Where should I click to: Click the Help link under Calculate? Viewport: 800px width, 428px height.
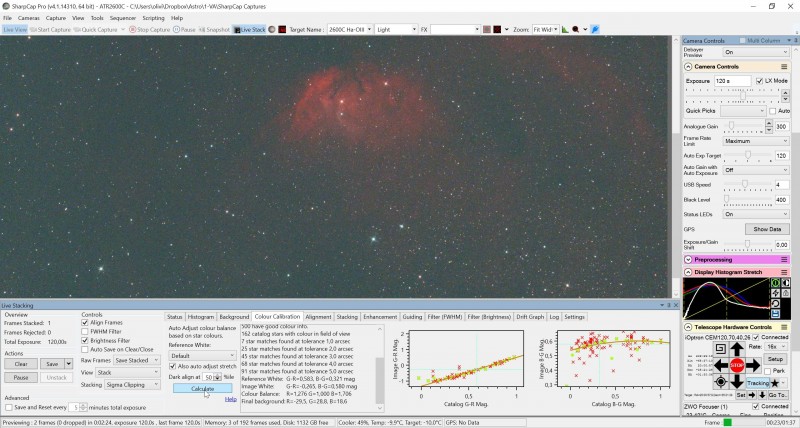tap(231, 399)
